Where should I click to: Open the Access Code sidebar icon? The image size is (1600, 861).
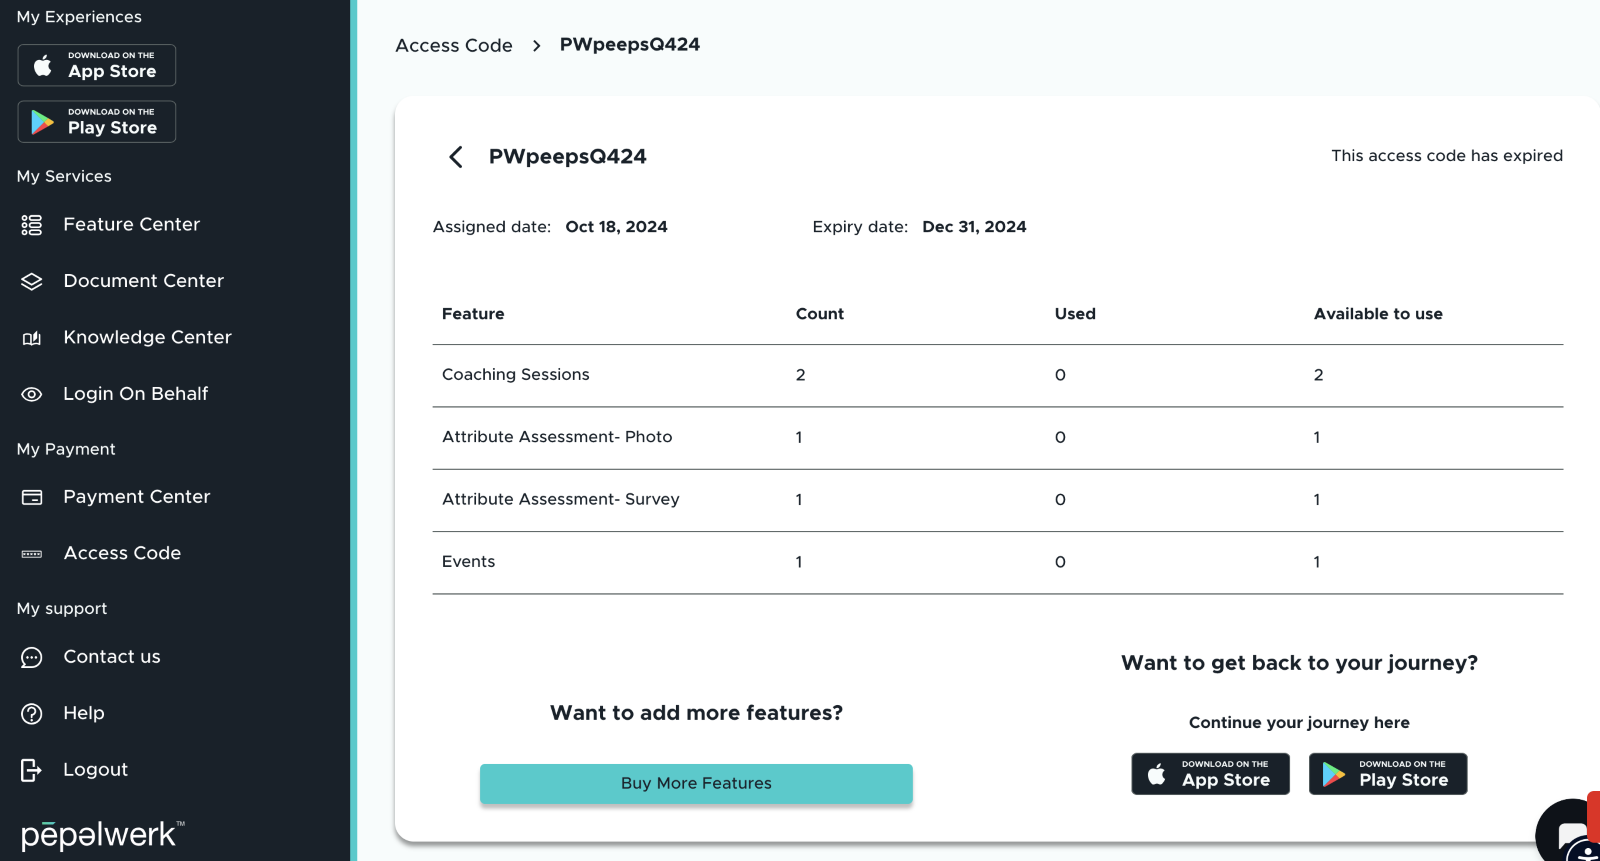(32, 554)
